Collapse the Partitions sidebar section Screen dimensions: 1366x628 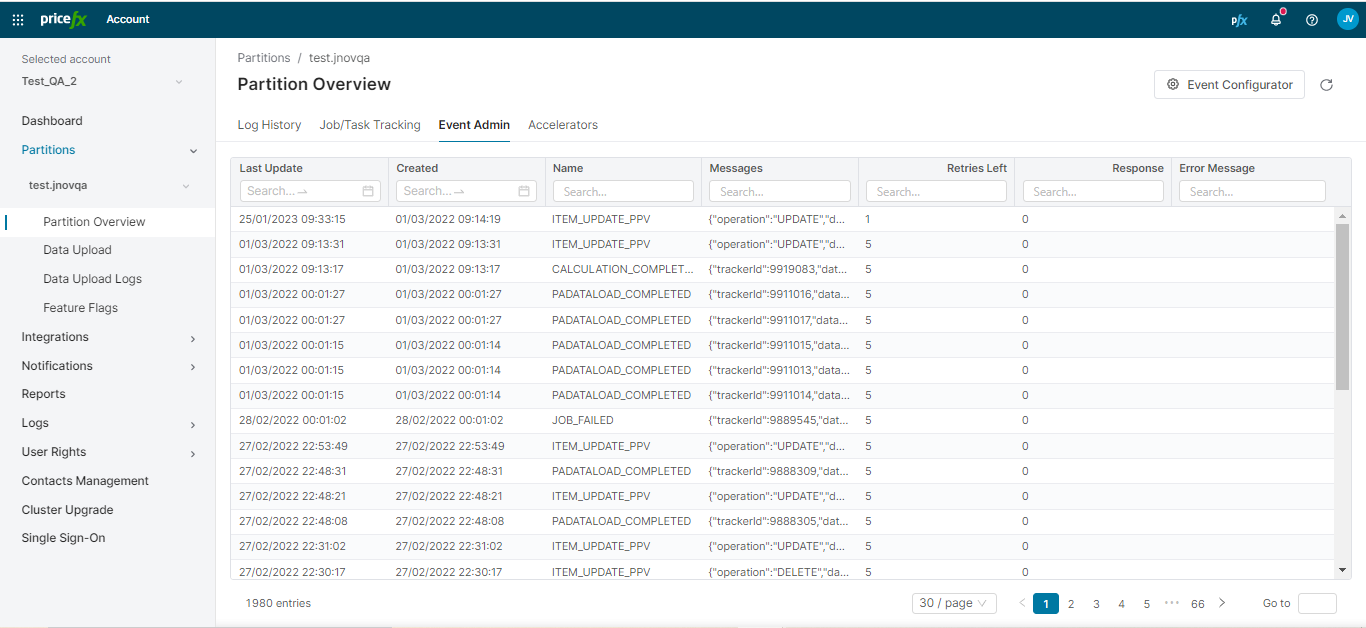[x=193, y=151]
